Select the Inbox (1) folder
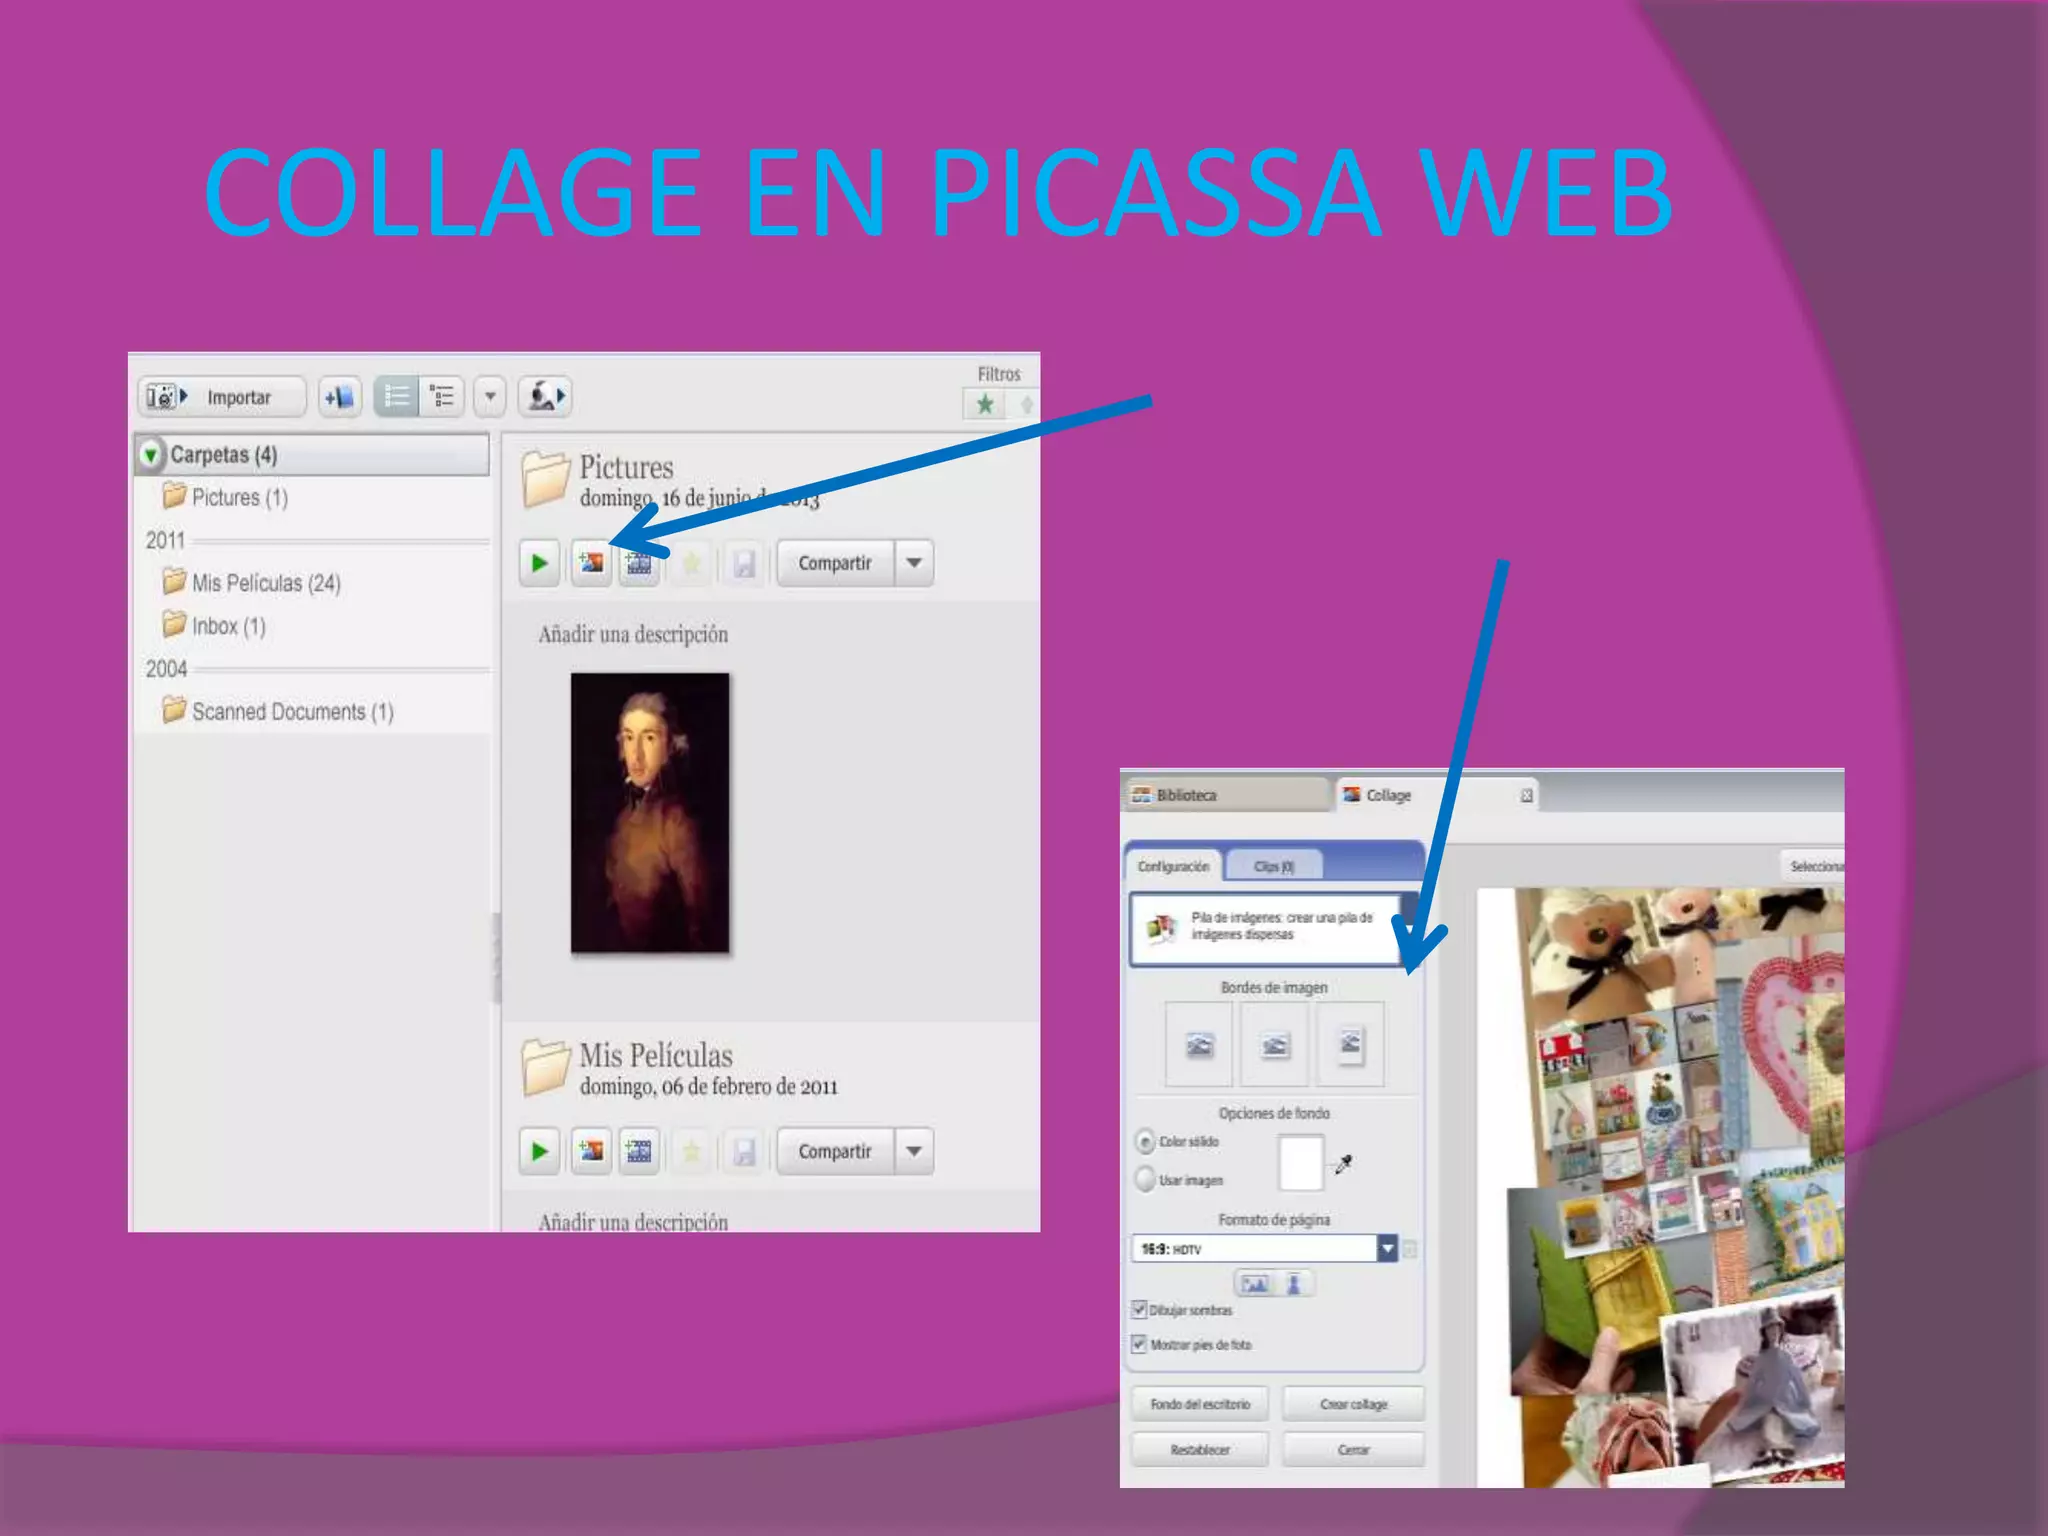The width and height of the screenshot is (2048, 1536). [214, 626]
